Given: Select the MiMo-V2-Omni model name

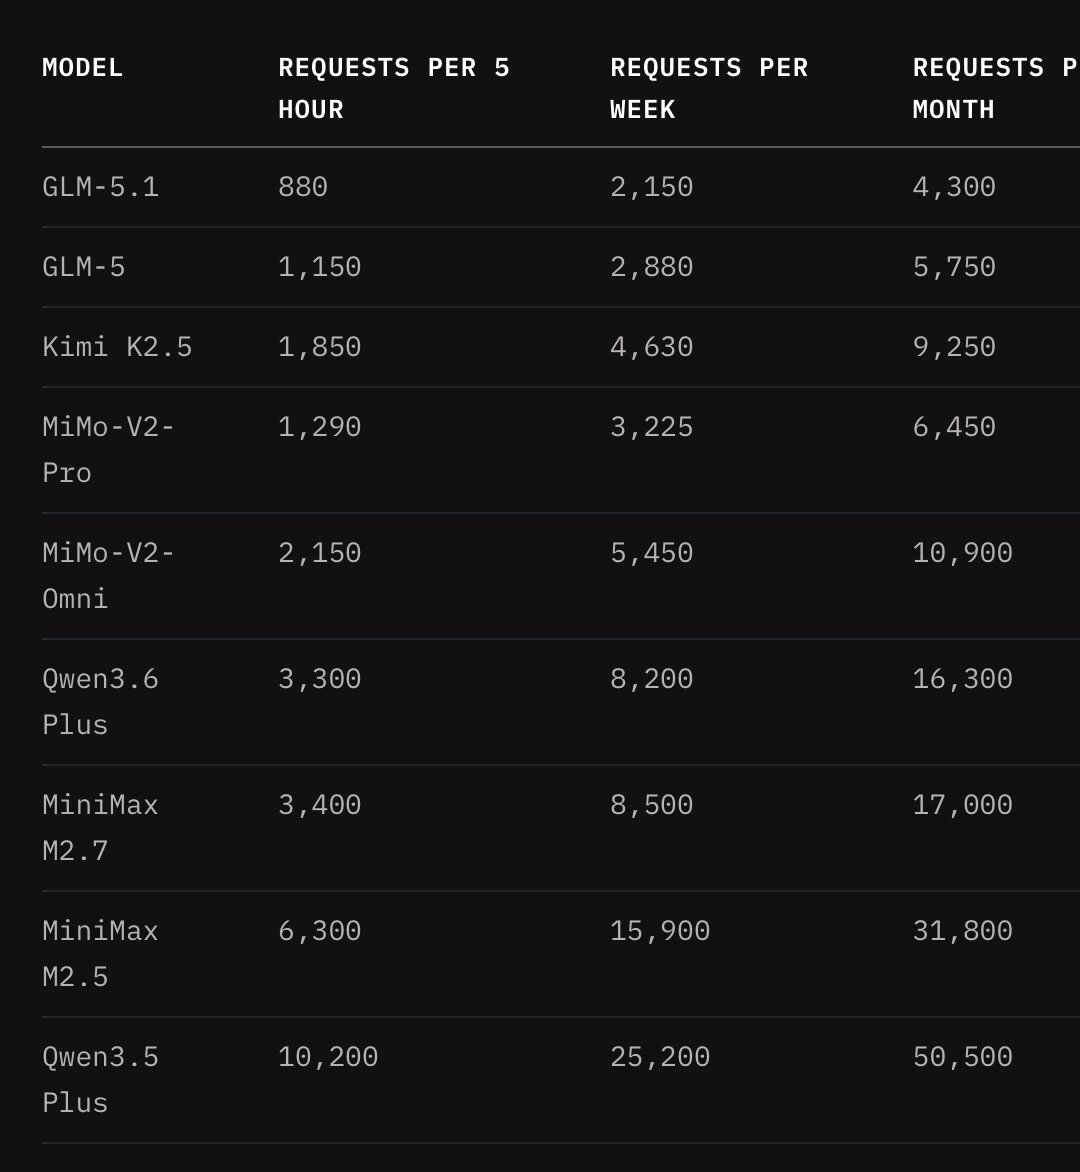Looking at the screenshot, I should tap(108, 576).
